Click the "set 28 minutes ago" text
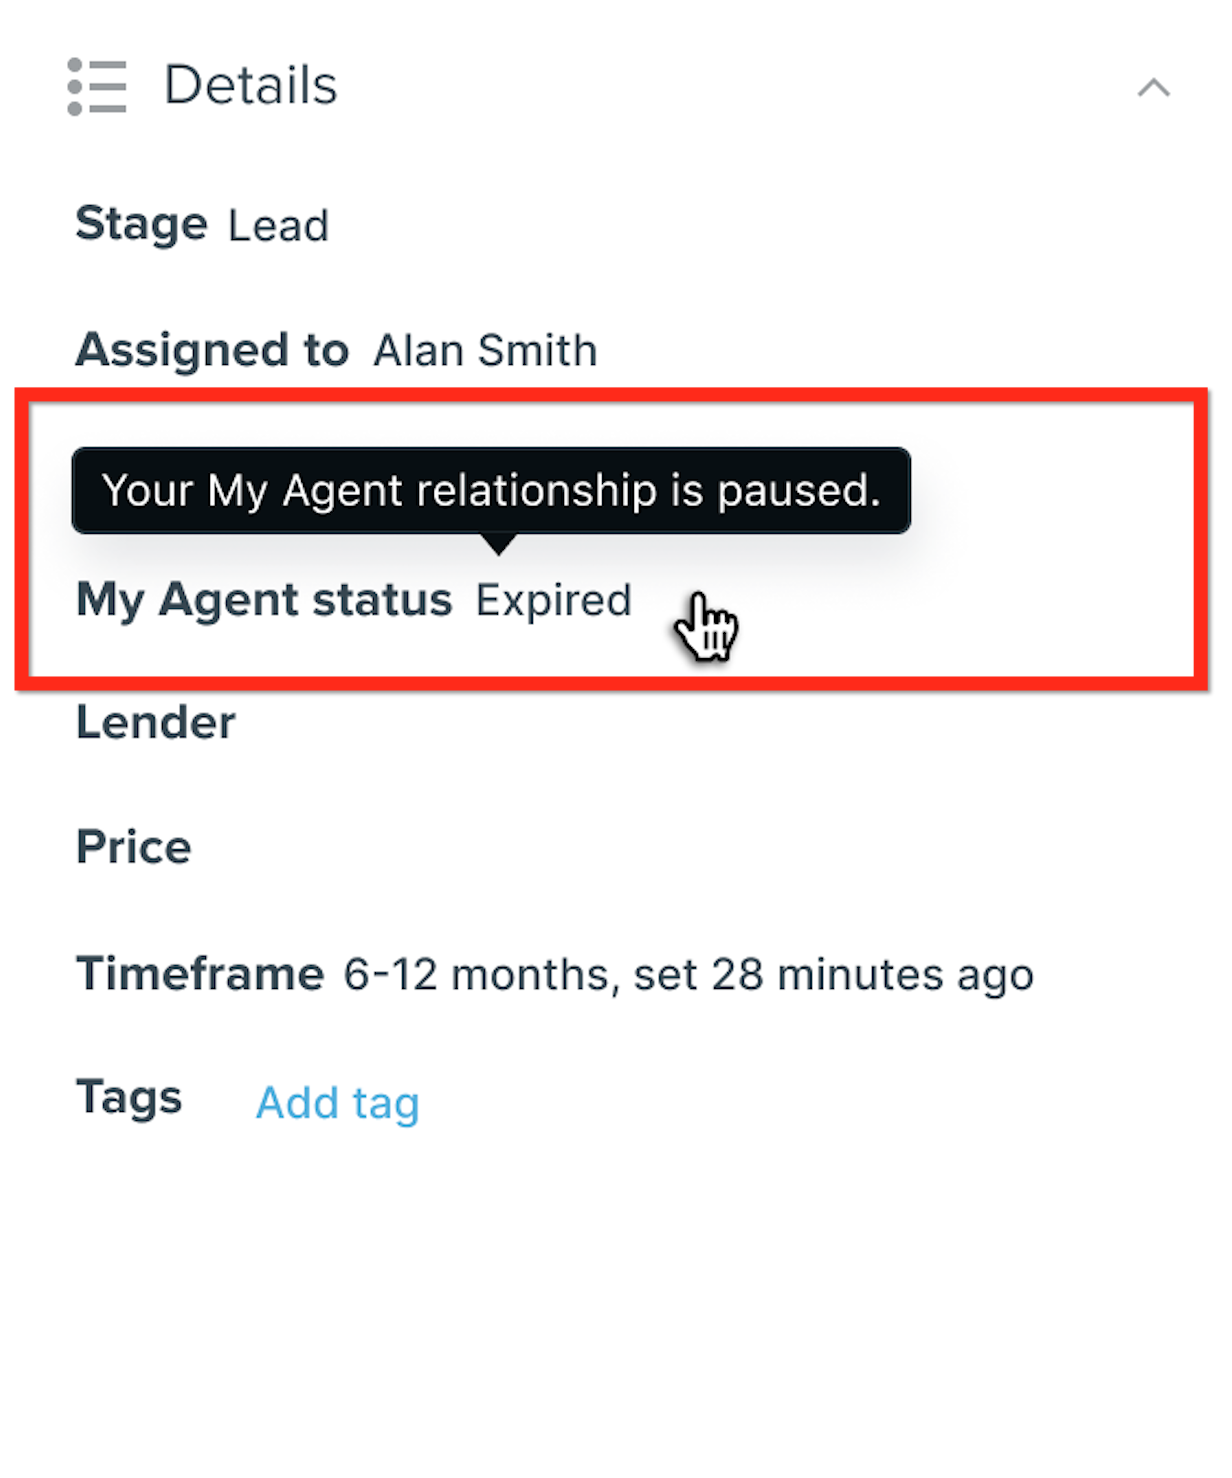 coord(833,975)
